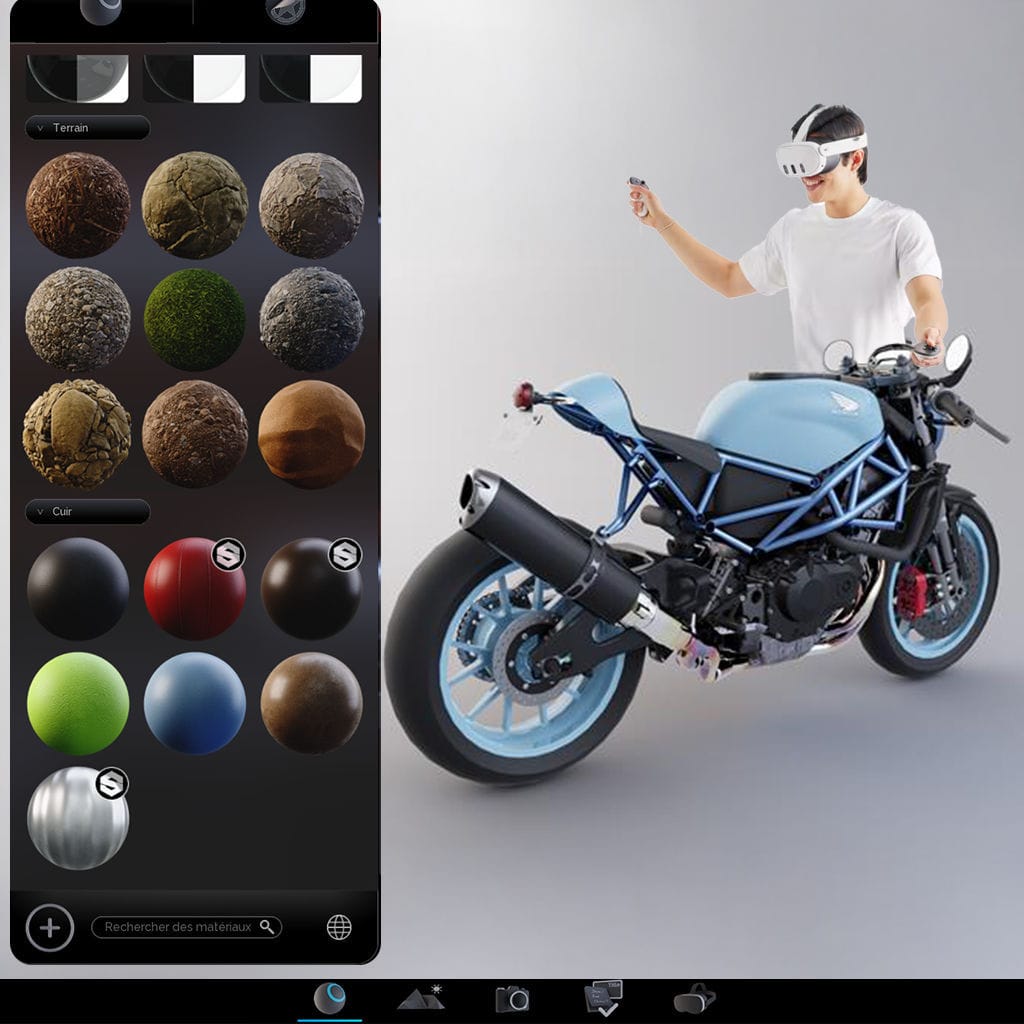Click the Rechercher des matériaux search field
The height and width of the screenshot is (1024, 1024).
point(177,927)
